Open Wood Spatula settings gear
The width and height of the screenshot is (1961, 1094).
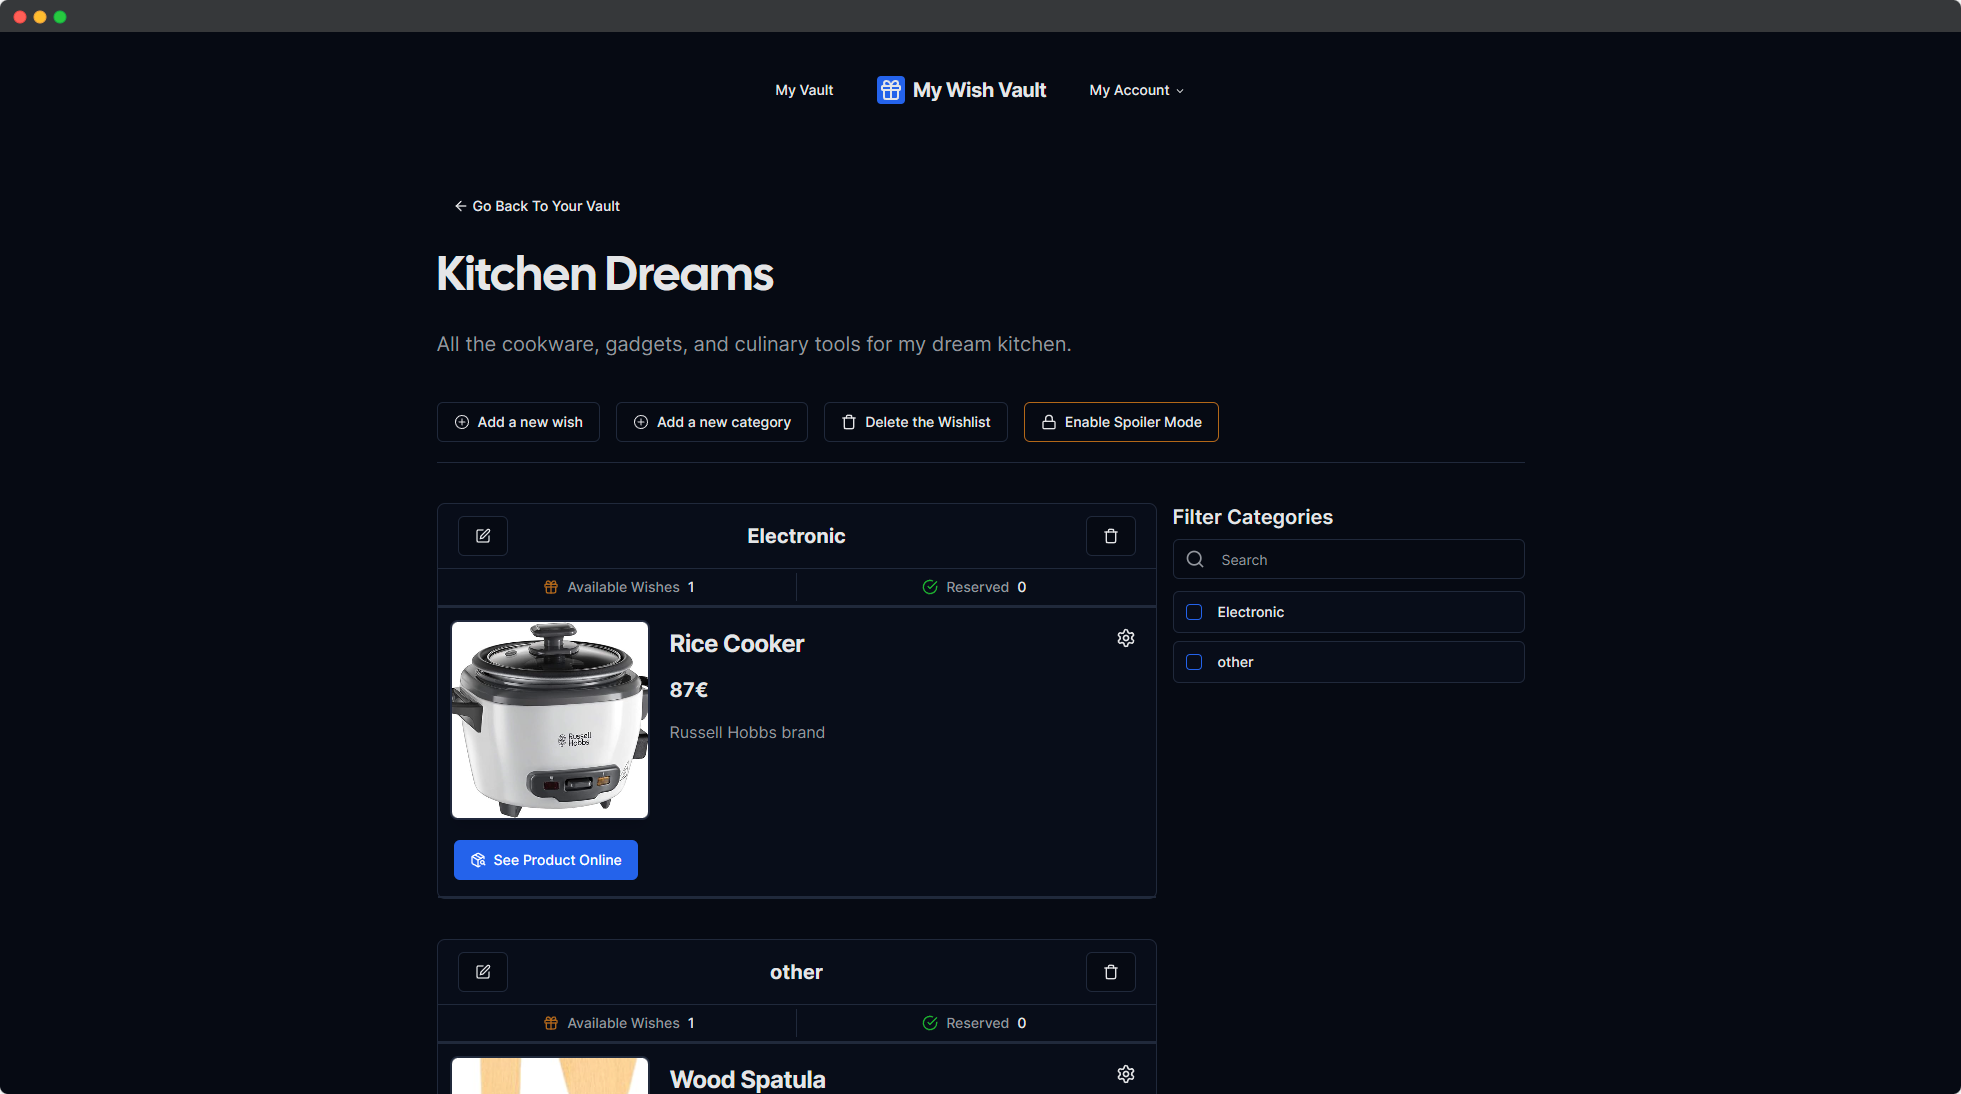[x=1126, y=1074]
